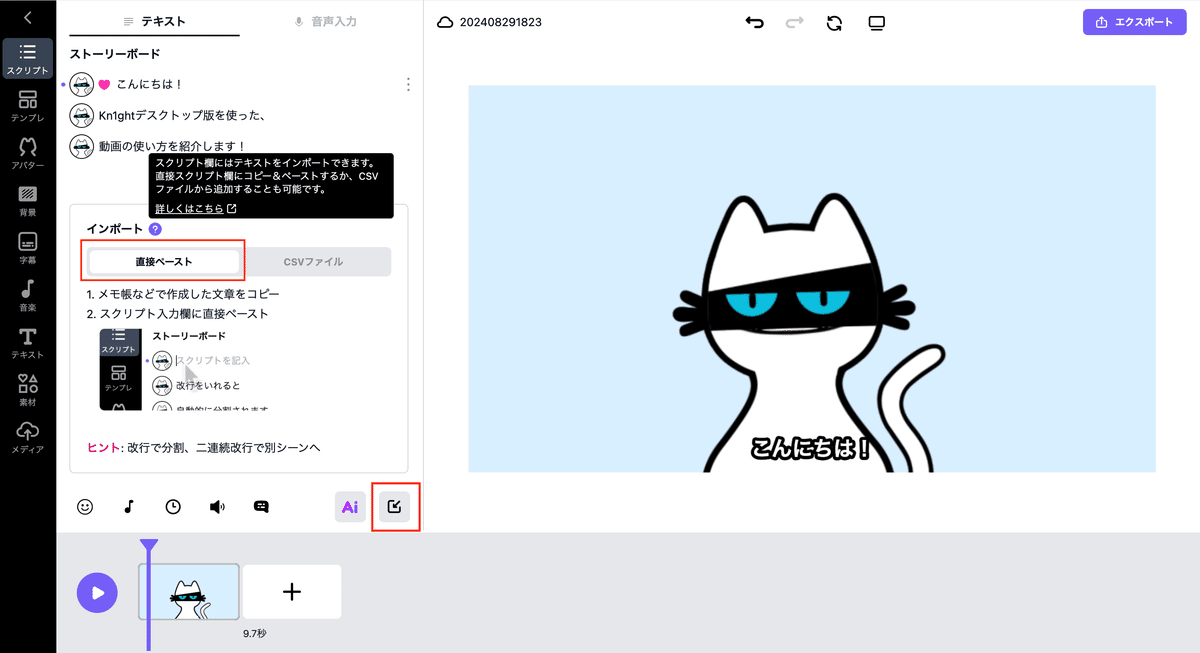
Task: Click the redo arrow in top toolbar
Action: 794,22
